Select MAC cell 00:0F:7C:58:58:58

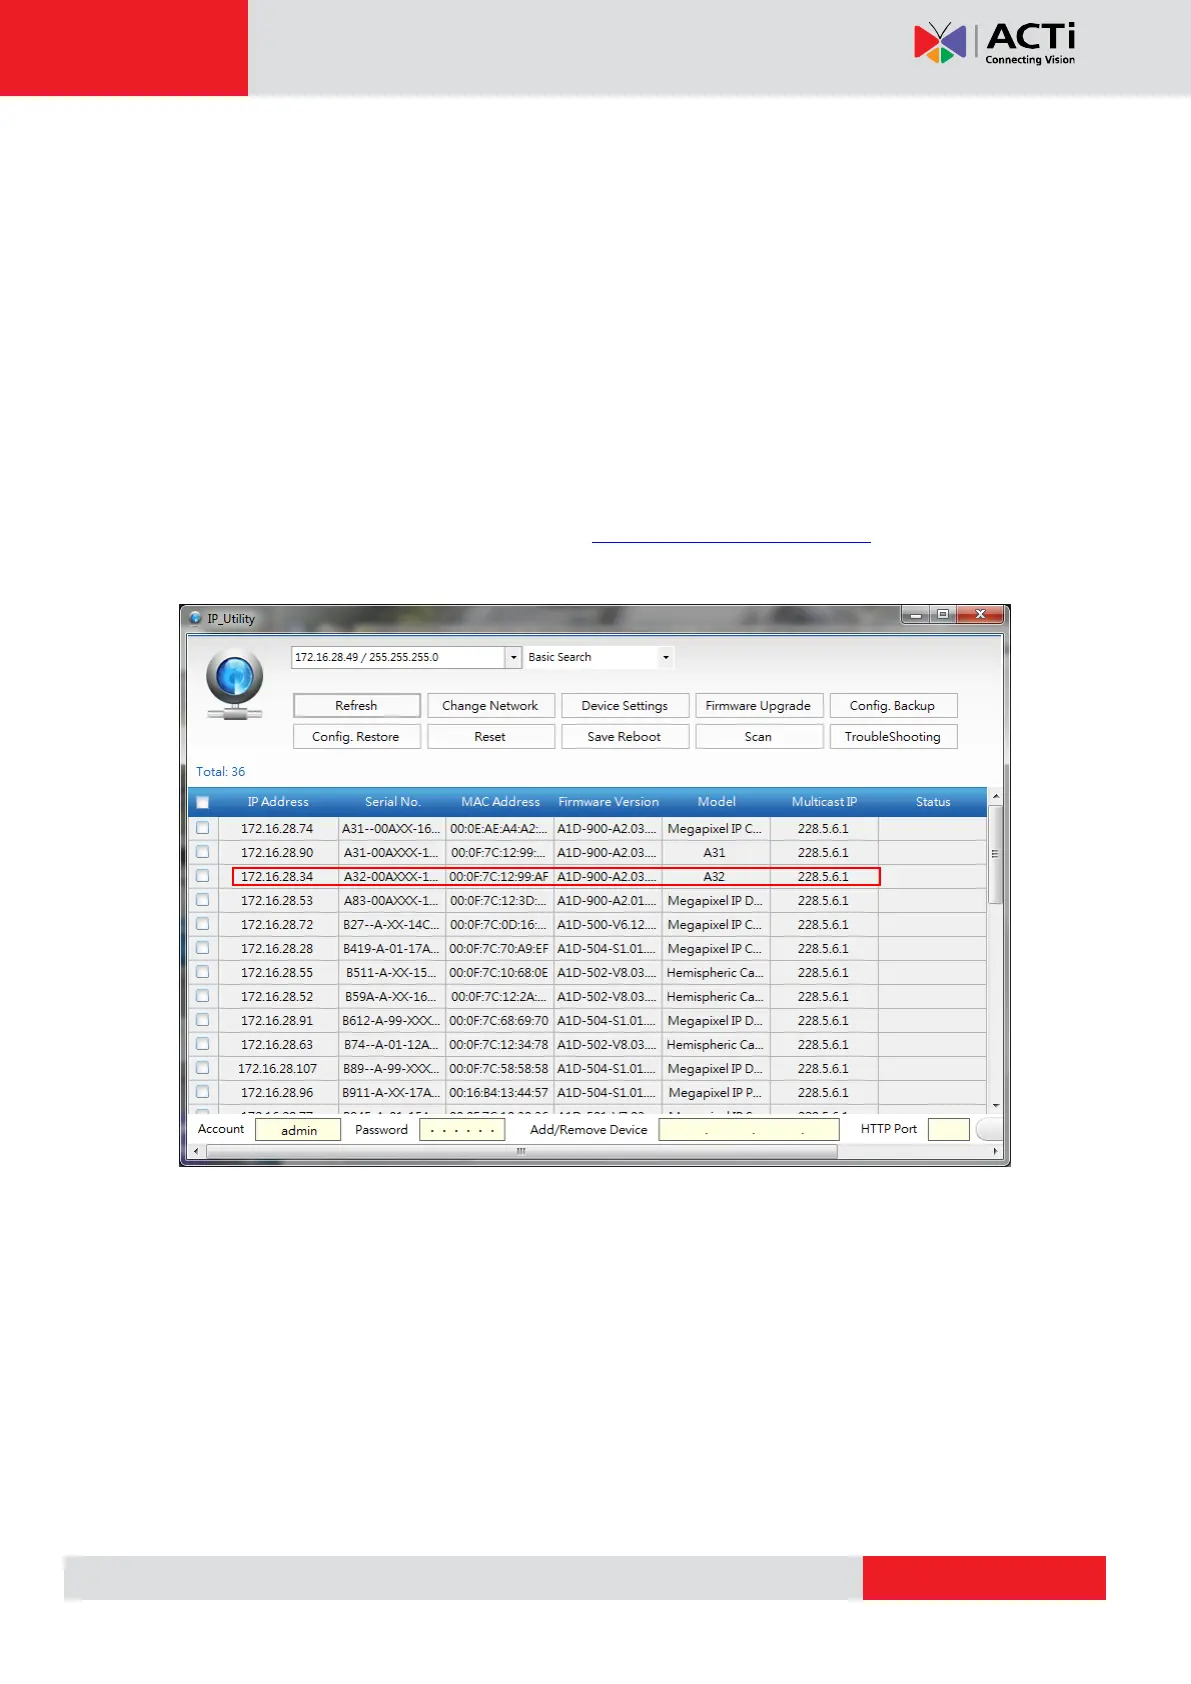[499, 1069]
